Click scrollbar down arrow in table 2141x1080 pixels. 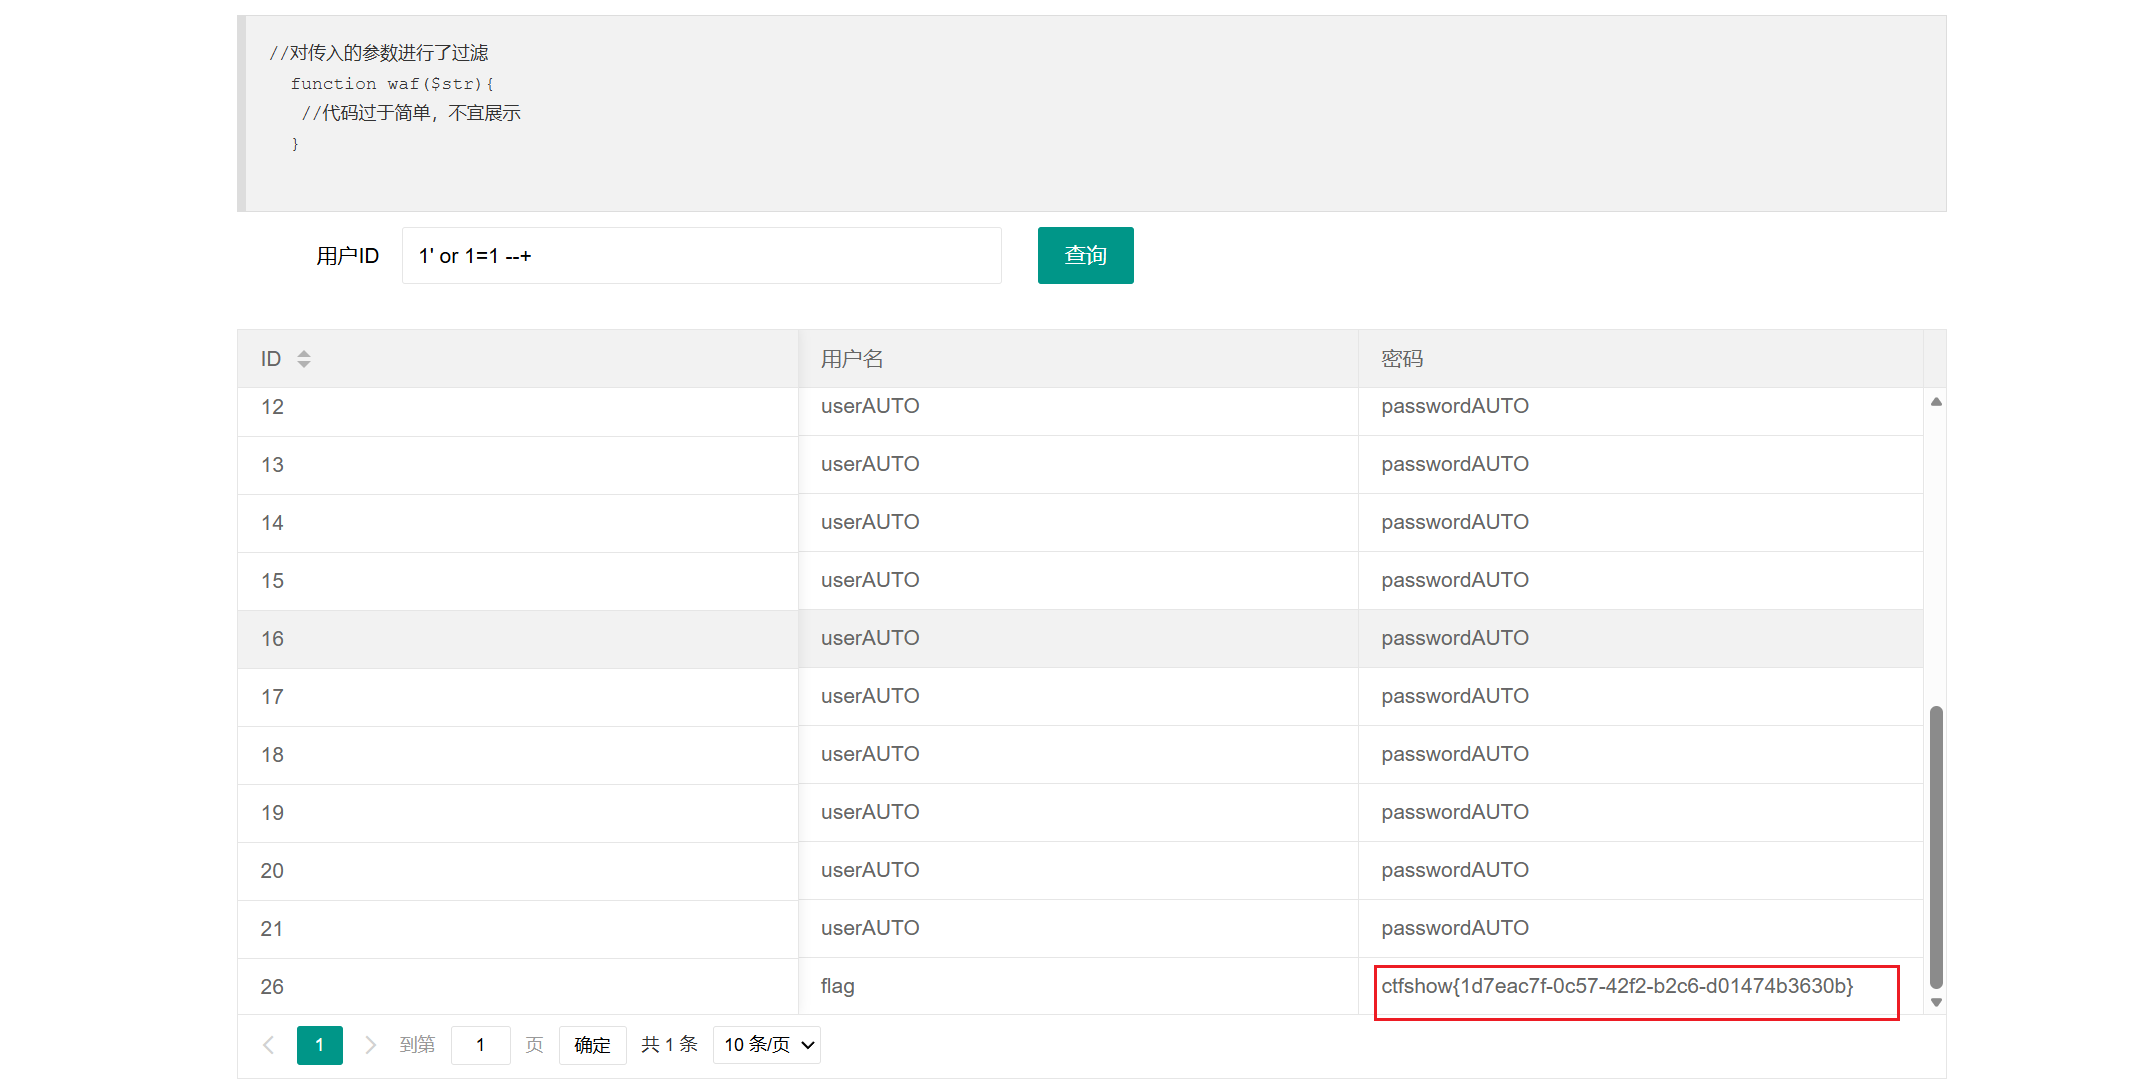pyautogui.click(x=1936, y=1002)
